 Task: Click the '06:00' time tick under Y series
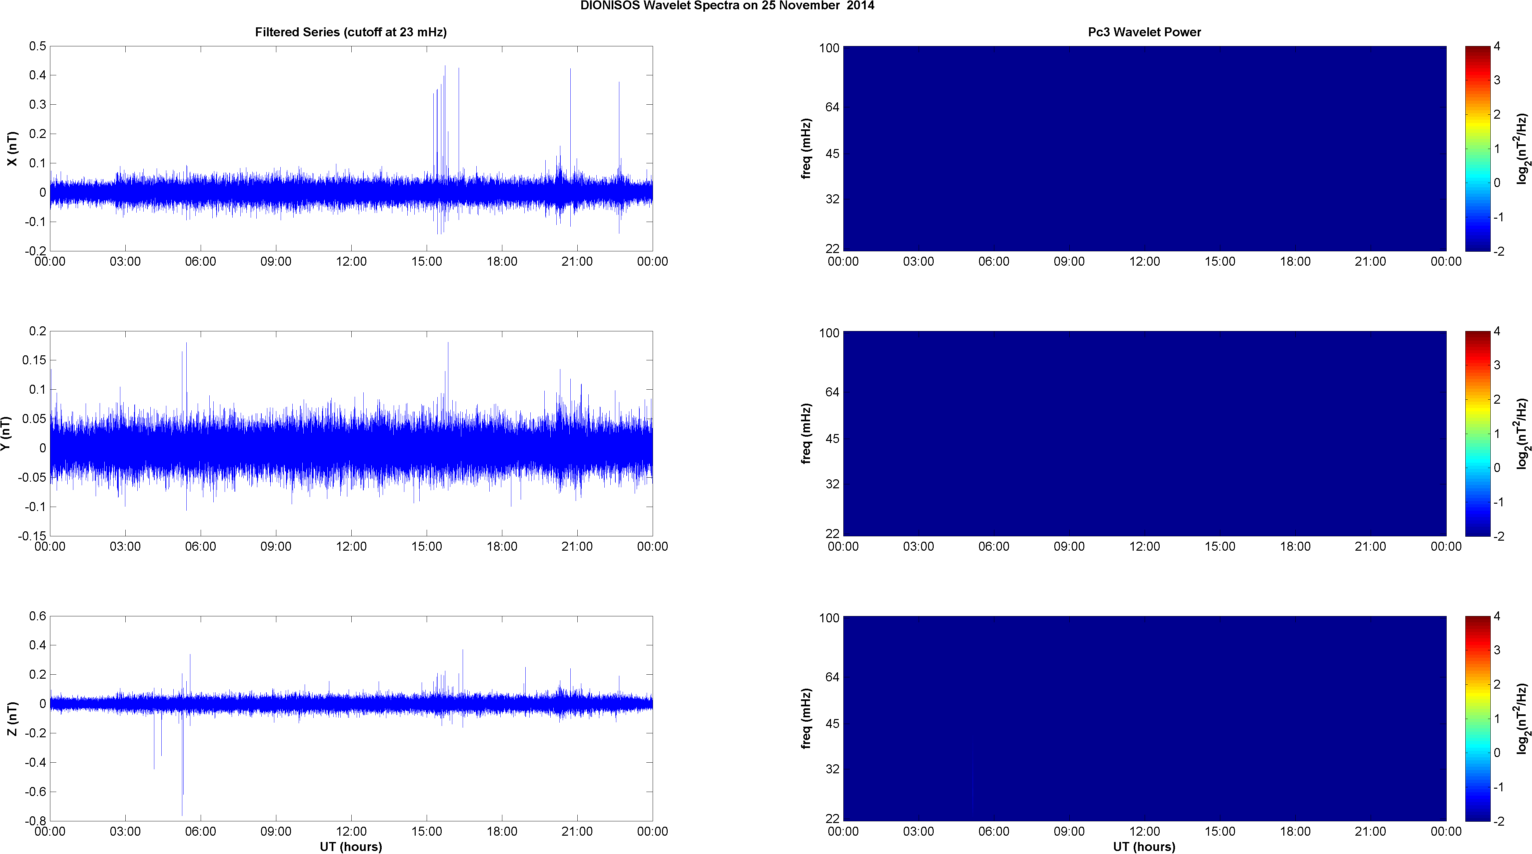click(201, 547)
